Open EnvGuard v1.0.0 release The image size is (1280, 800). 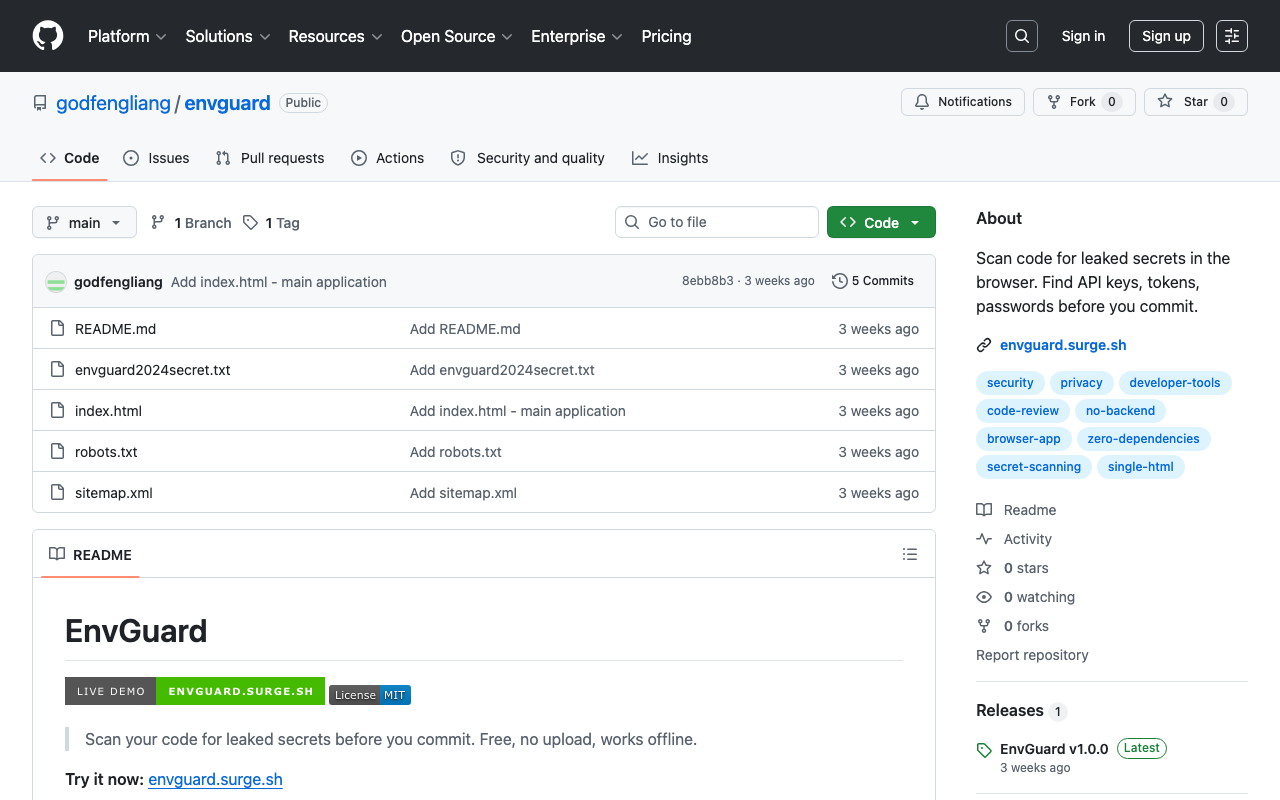pos(1054,749)
